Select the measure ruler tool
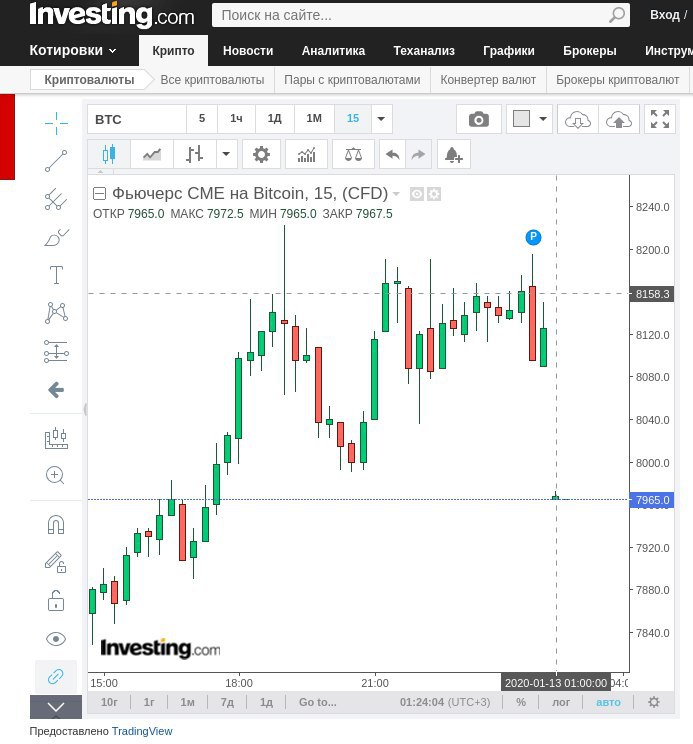The width and height of the screenshot is (693, 744). point(56,438)
